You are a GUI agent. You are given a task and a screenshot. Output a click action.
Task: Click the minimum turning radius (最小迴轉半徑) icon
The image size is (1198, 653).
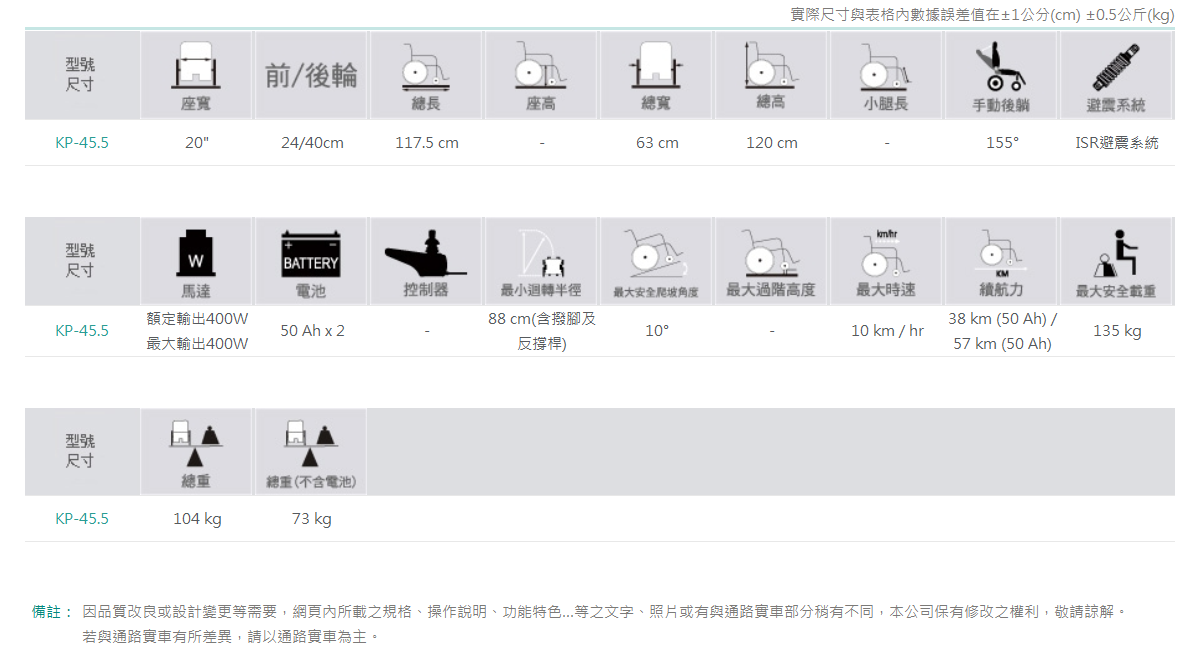(541, 254)
